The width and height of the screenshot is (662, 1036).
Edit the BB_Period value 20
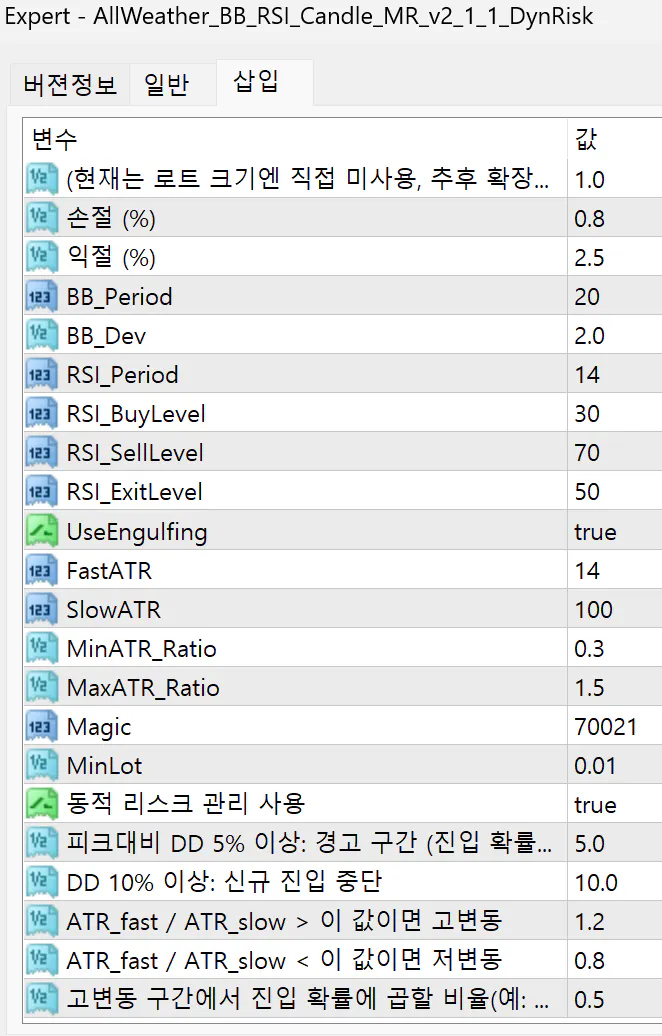[x=587, y=297]
